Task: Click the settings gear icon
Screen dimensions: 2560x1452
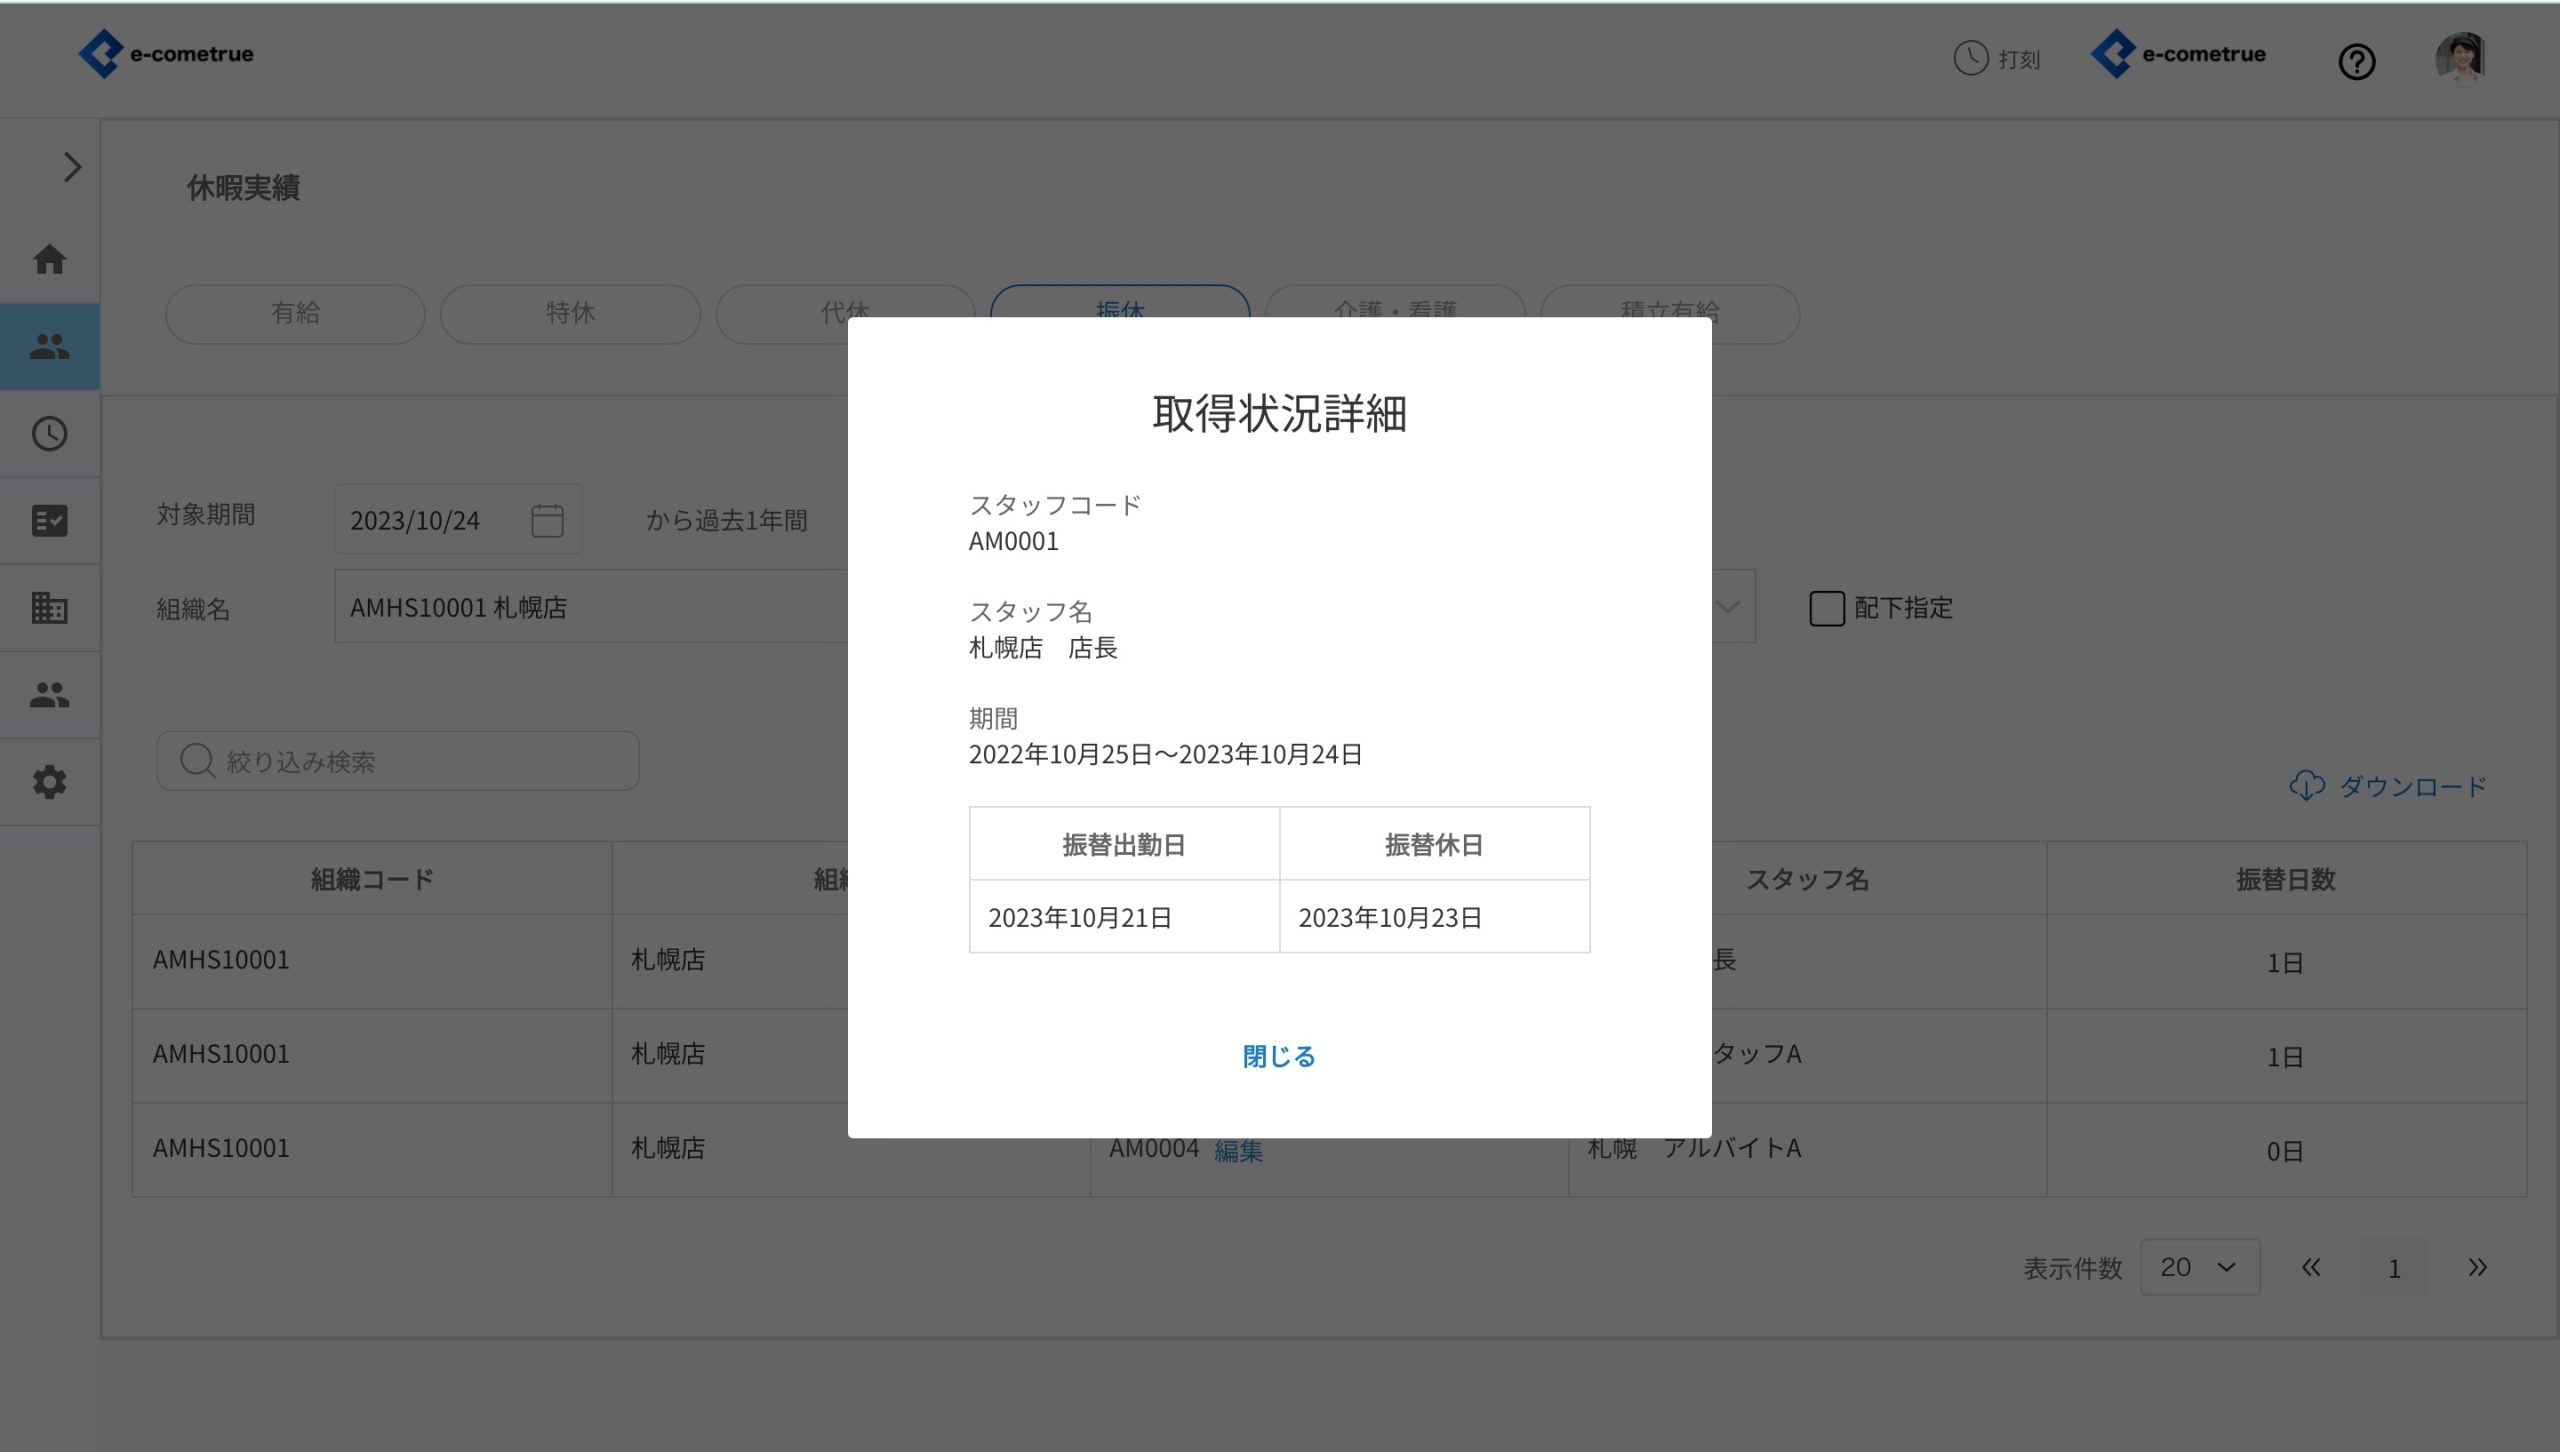Action: [x=49, y=782]
